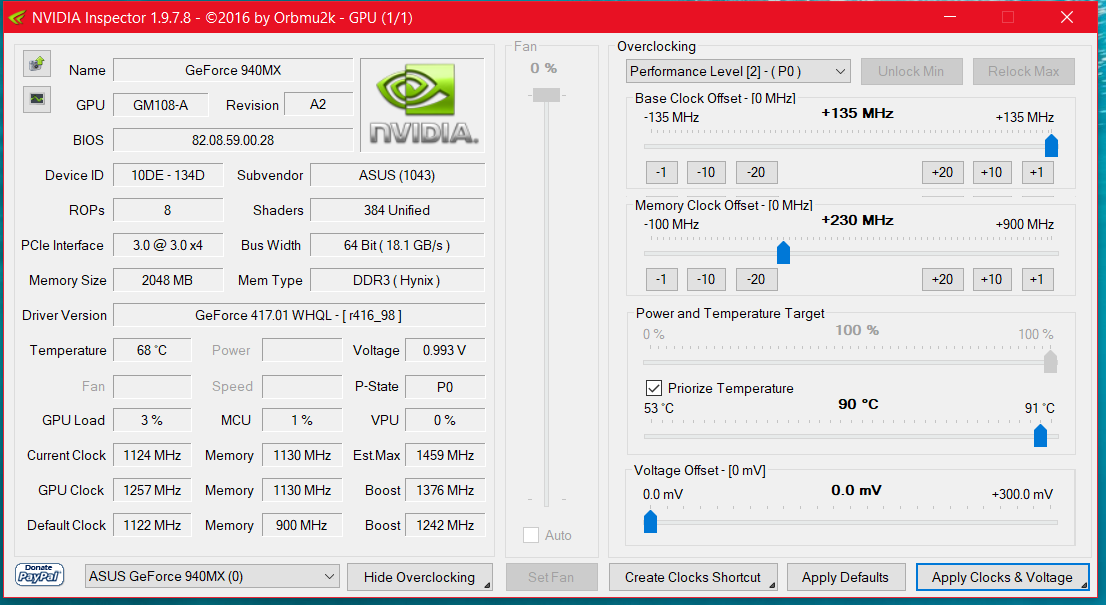Decrease Base Clock Offset by 20 MHz
Image resolution: width=1106 pixels, height=605 pixels.
point(756,172)
